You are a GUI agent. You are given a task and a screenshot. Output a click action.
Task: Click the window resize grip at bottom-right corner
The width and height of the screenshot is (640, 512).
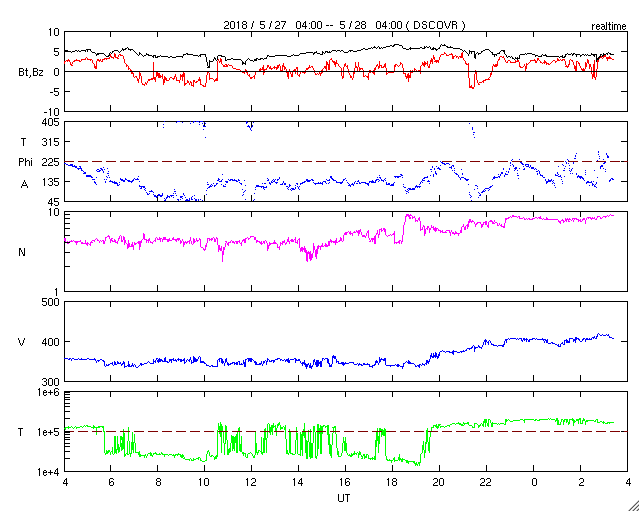point(634,507)
